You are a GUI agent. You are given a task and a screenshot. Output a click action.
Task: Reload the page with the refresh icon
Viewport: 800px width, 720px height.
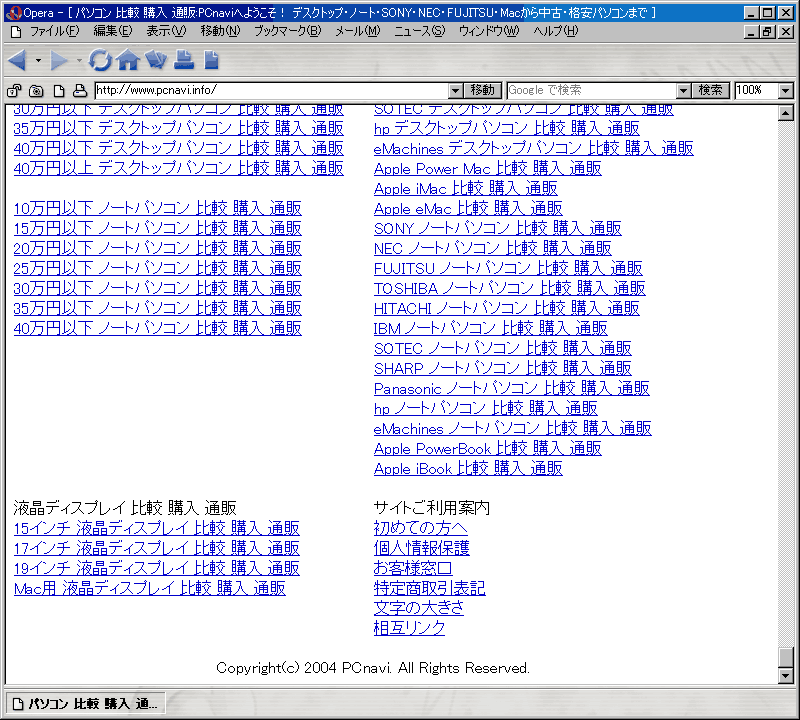coord(100,60)
